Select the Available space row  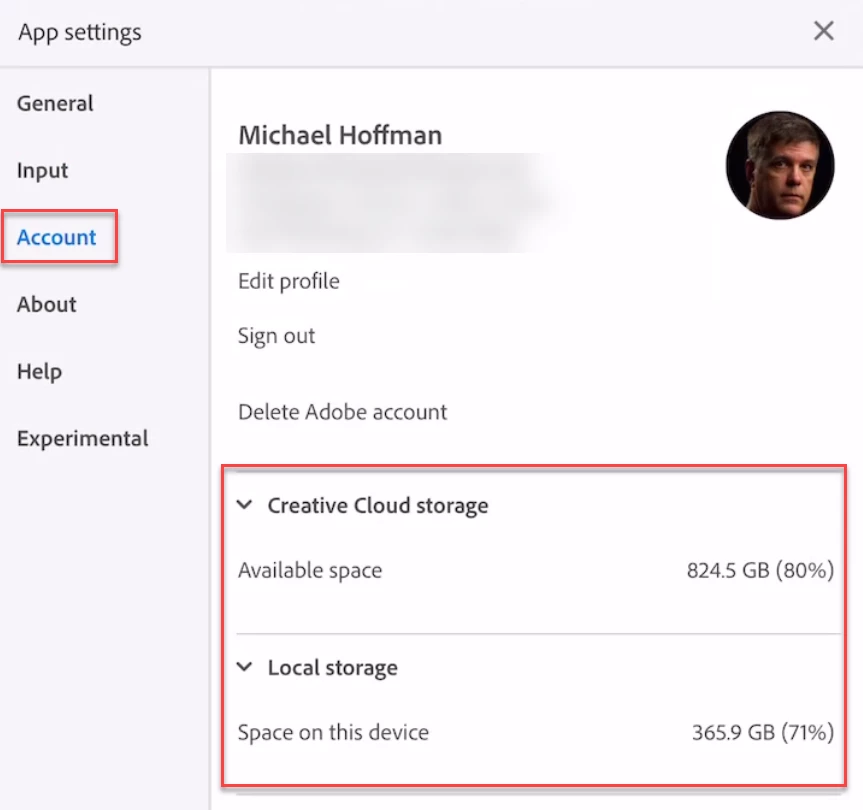pos(536,570)
